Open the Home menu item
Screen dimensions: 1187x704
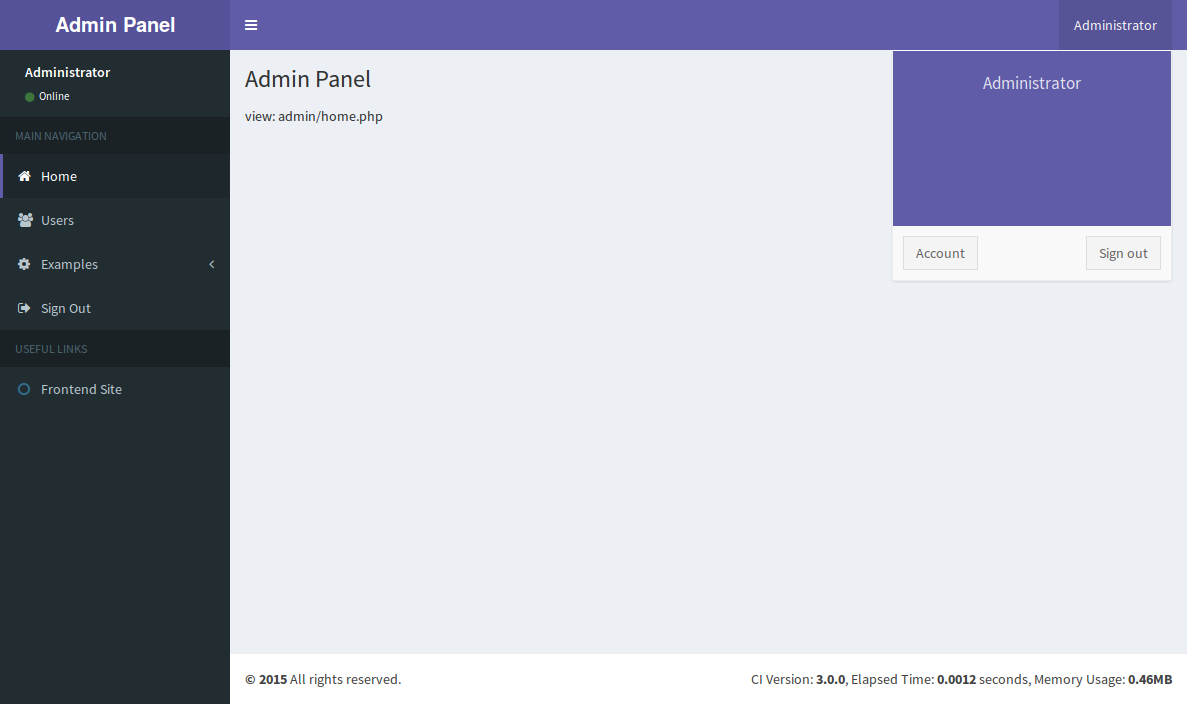point(115,176)
